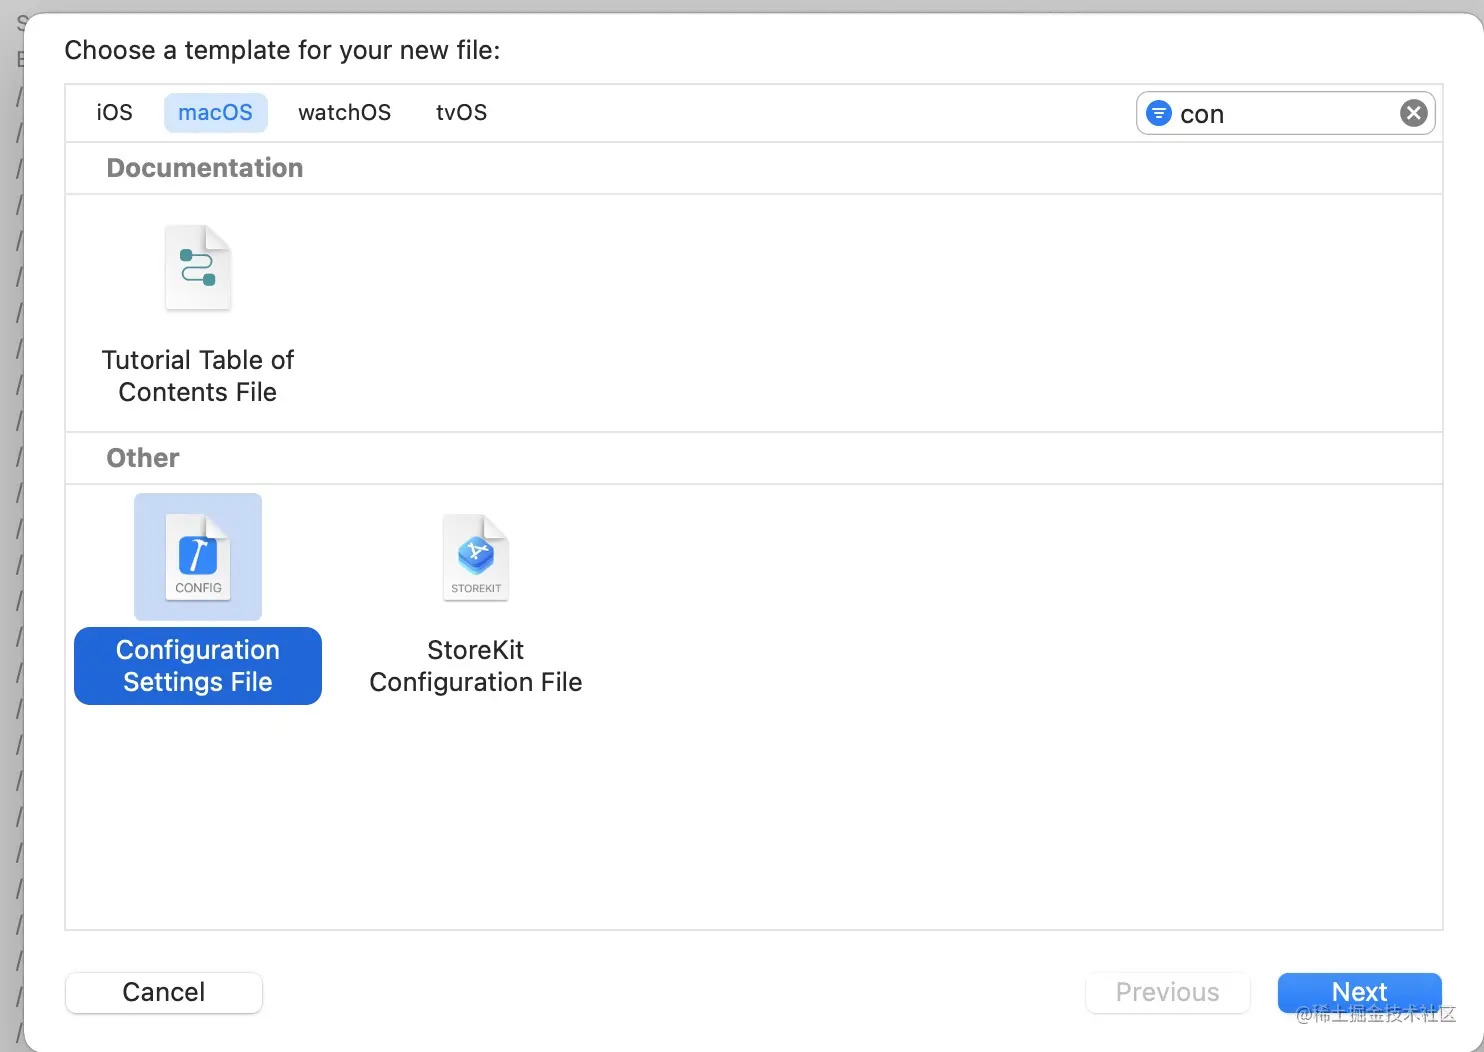Choose the StoreKit Configuration File icon
This screenshot has height=1052, width=1484.
coord(476,557)
